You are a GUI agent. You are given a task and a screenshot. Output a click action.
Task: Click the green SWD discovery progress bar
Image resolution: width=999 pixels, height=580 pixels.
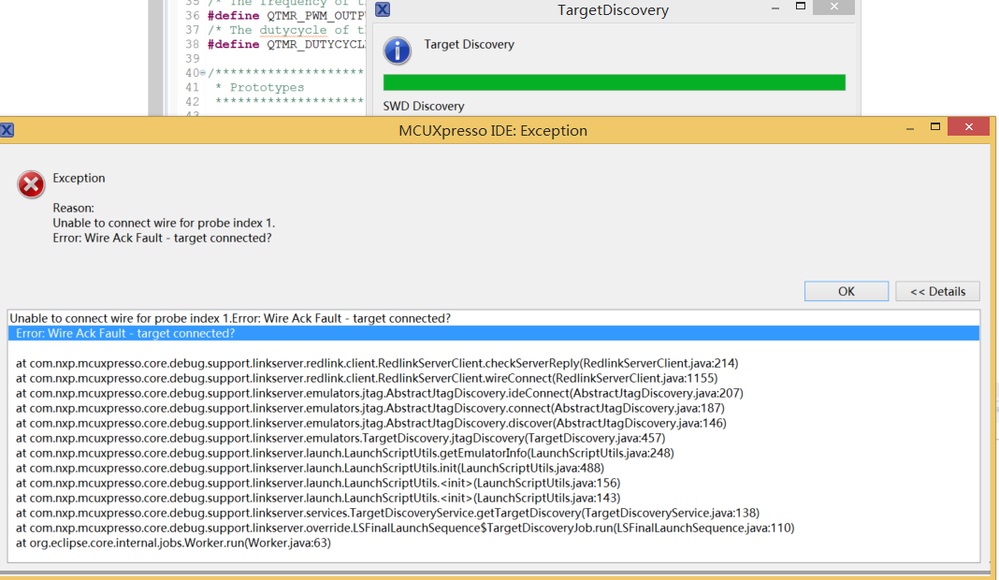click(614, 83)
